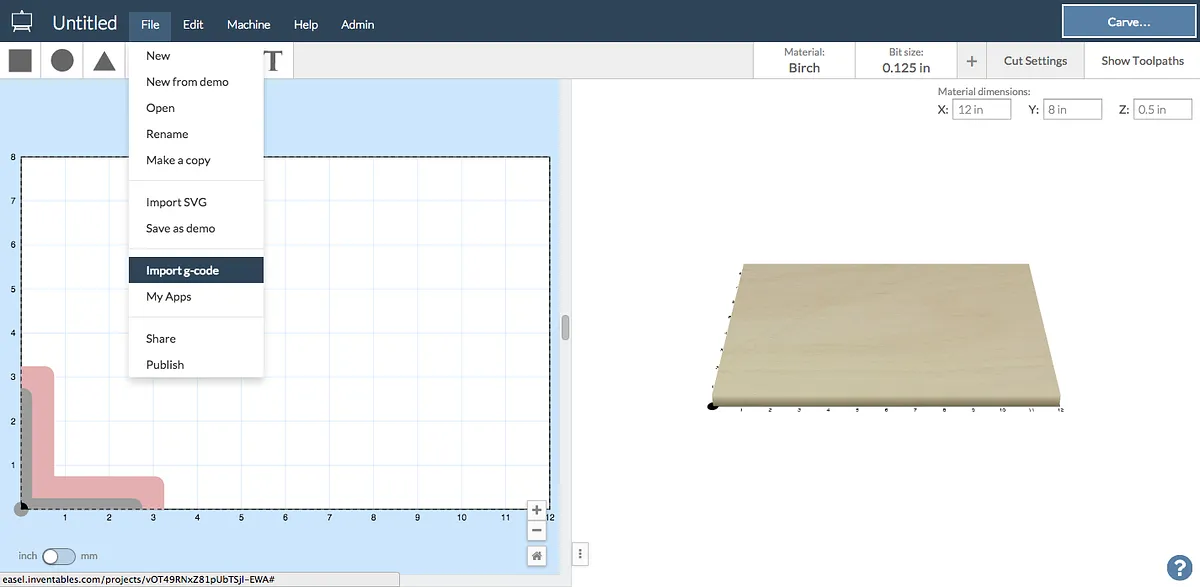1200x587 pixels.
Task: Select the Text tool
Action: (x=272, y=61)
